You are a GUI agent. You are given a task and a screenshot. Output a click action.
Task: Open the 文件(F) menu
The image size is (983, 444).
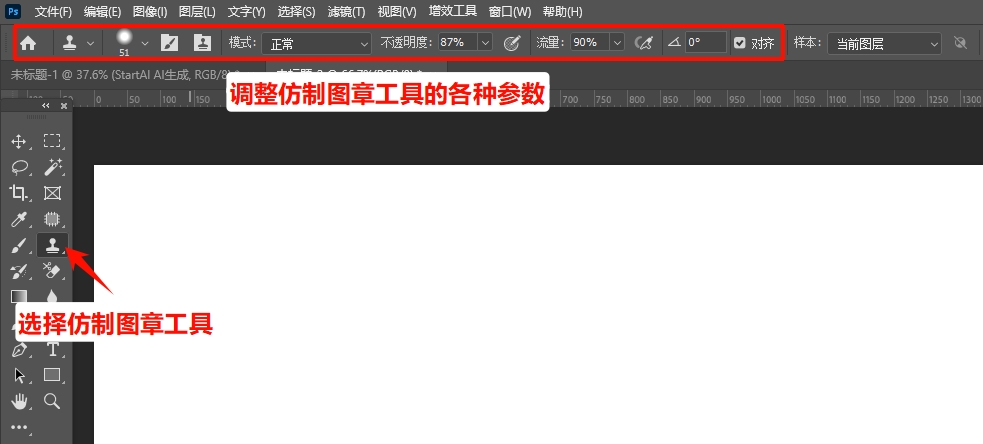[53, 11]
